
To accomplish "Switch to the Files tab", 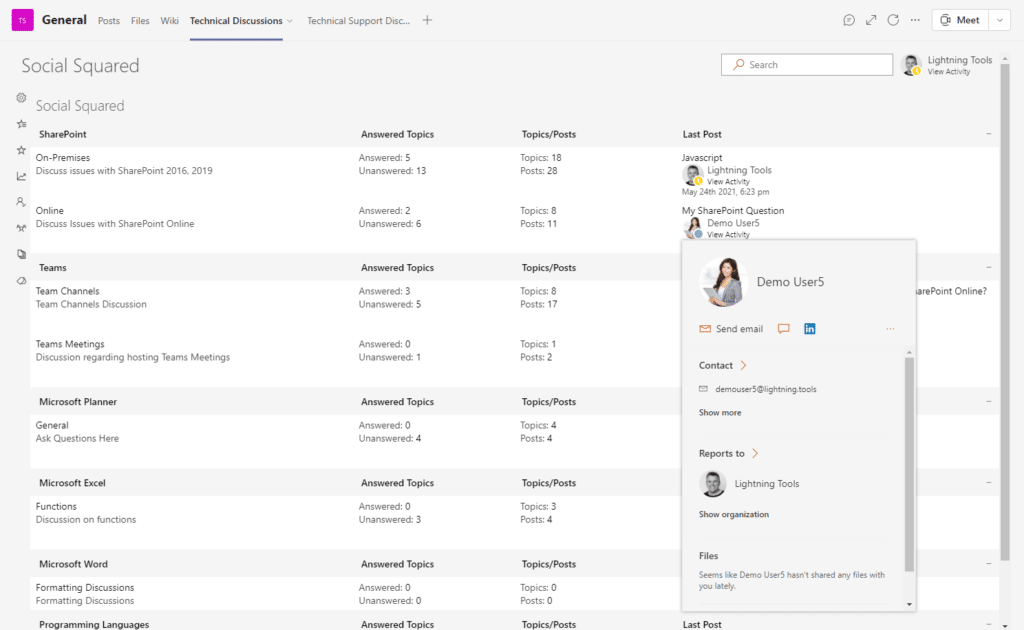I will (x=140, y=21).
